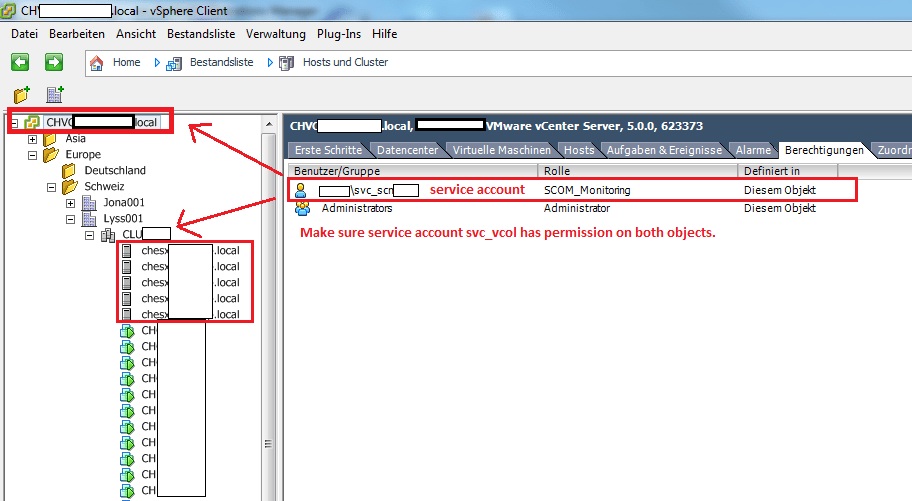
Task: Sort by Definiert in column header
Action: pyautogui.click(x=788, y=171)
